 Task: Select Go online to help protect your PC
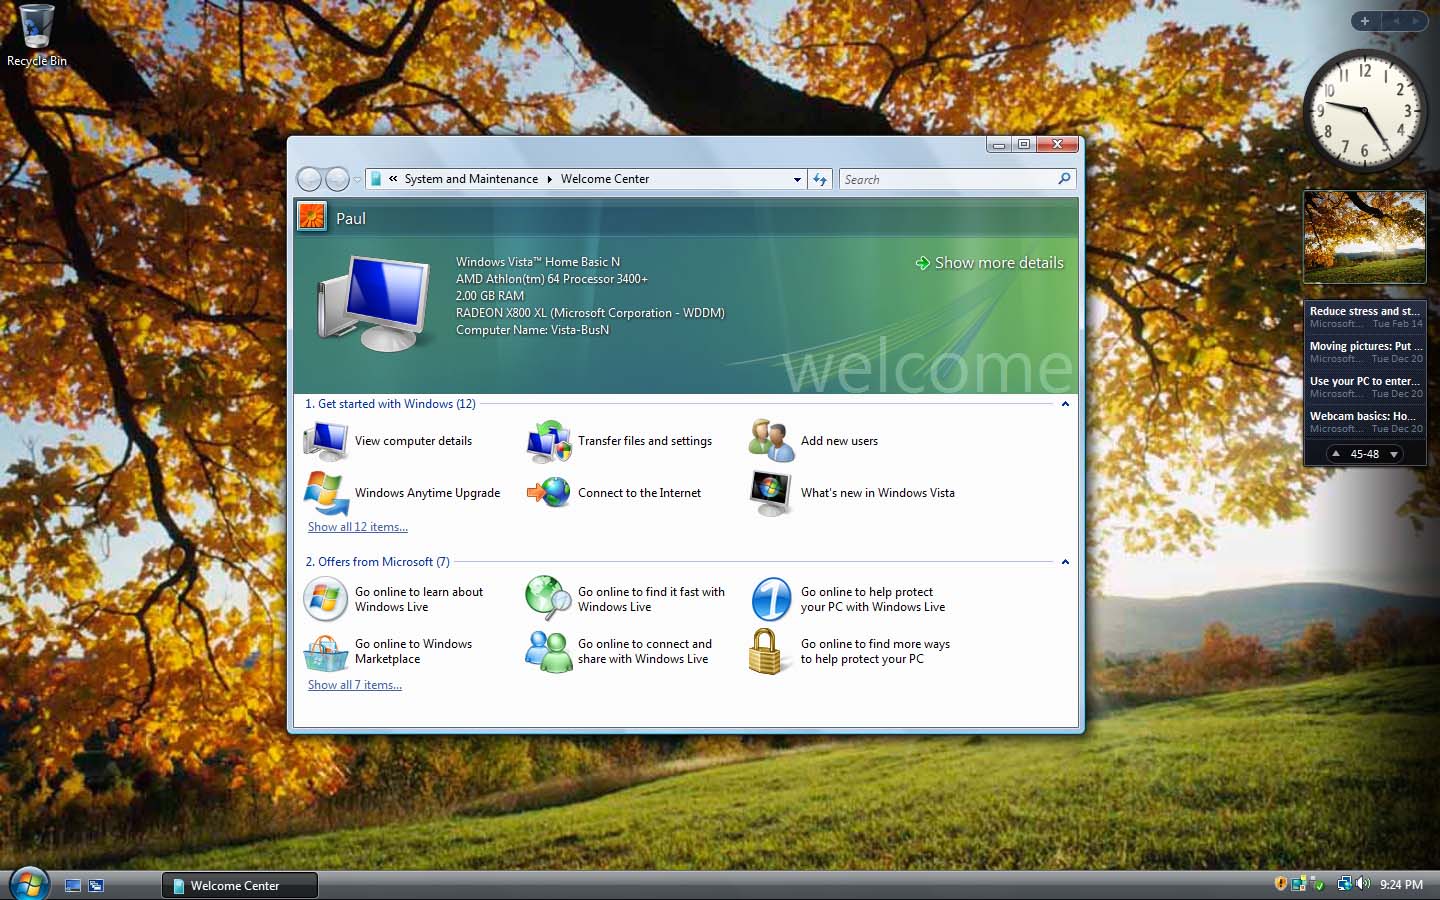tap(848, 599)
